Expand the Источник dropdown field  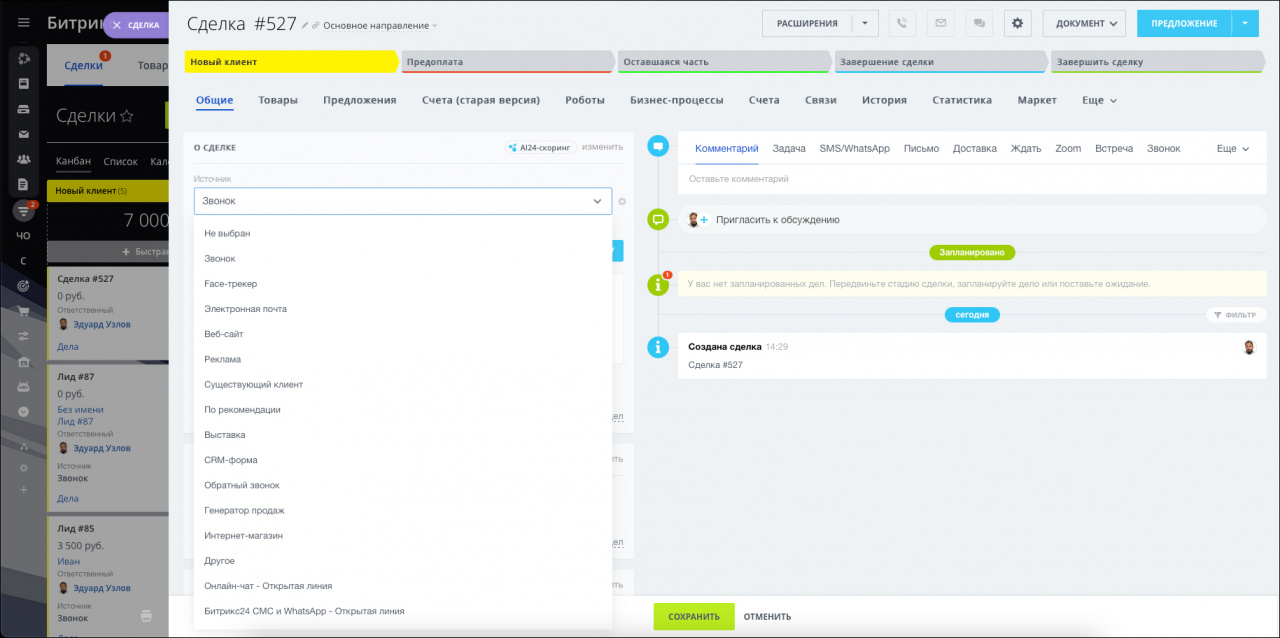403,201
